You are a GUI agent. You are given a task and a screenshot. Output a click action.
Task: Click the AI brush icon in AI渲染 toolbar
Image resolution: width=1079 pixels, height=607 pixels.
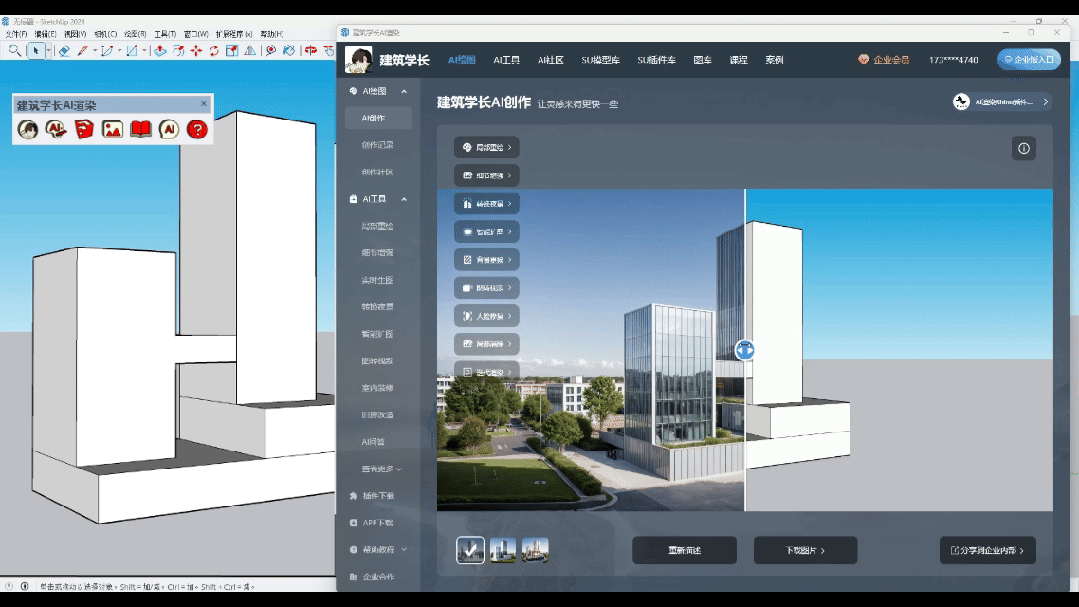pos(56,129)
